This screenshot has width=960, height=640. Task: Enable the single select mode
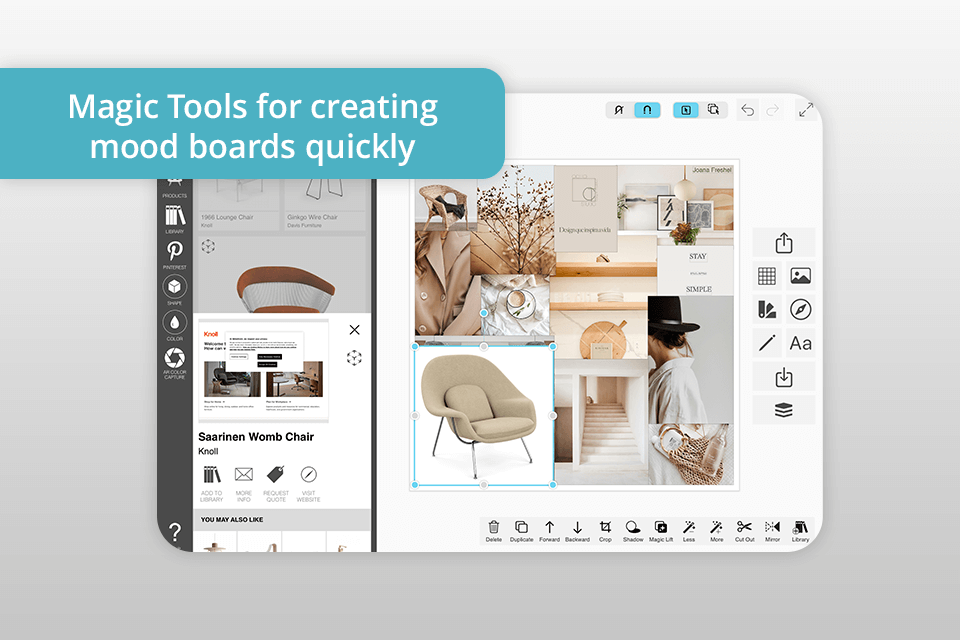click(x=686, y=110)
